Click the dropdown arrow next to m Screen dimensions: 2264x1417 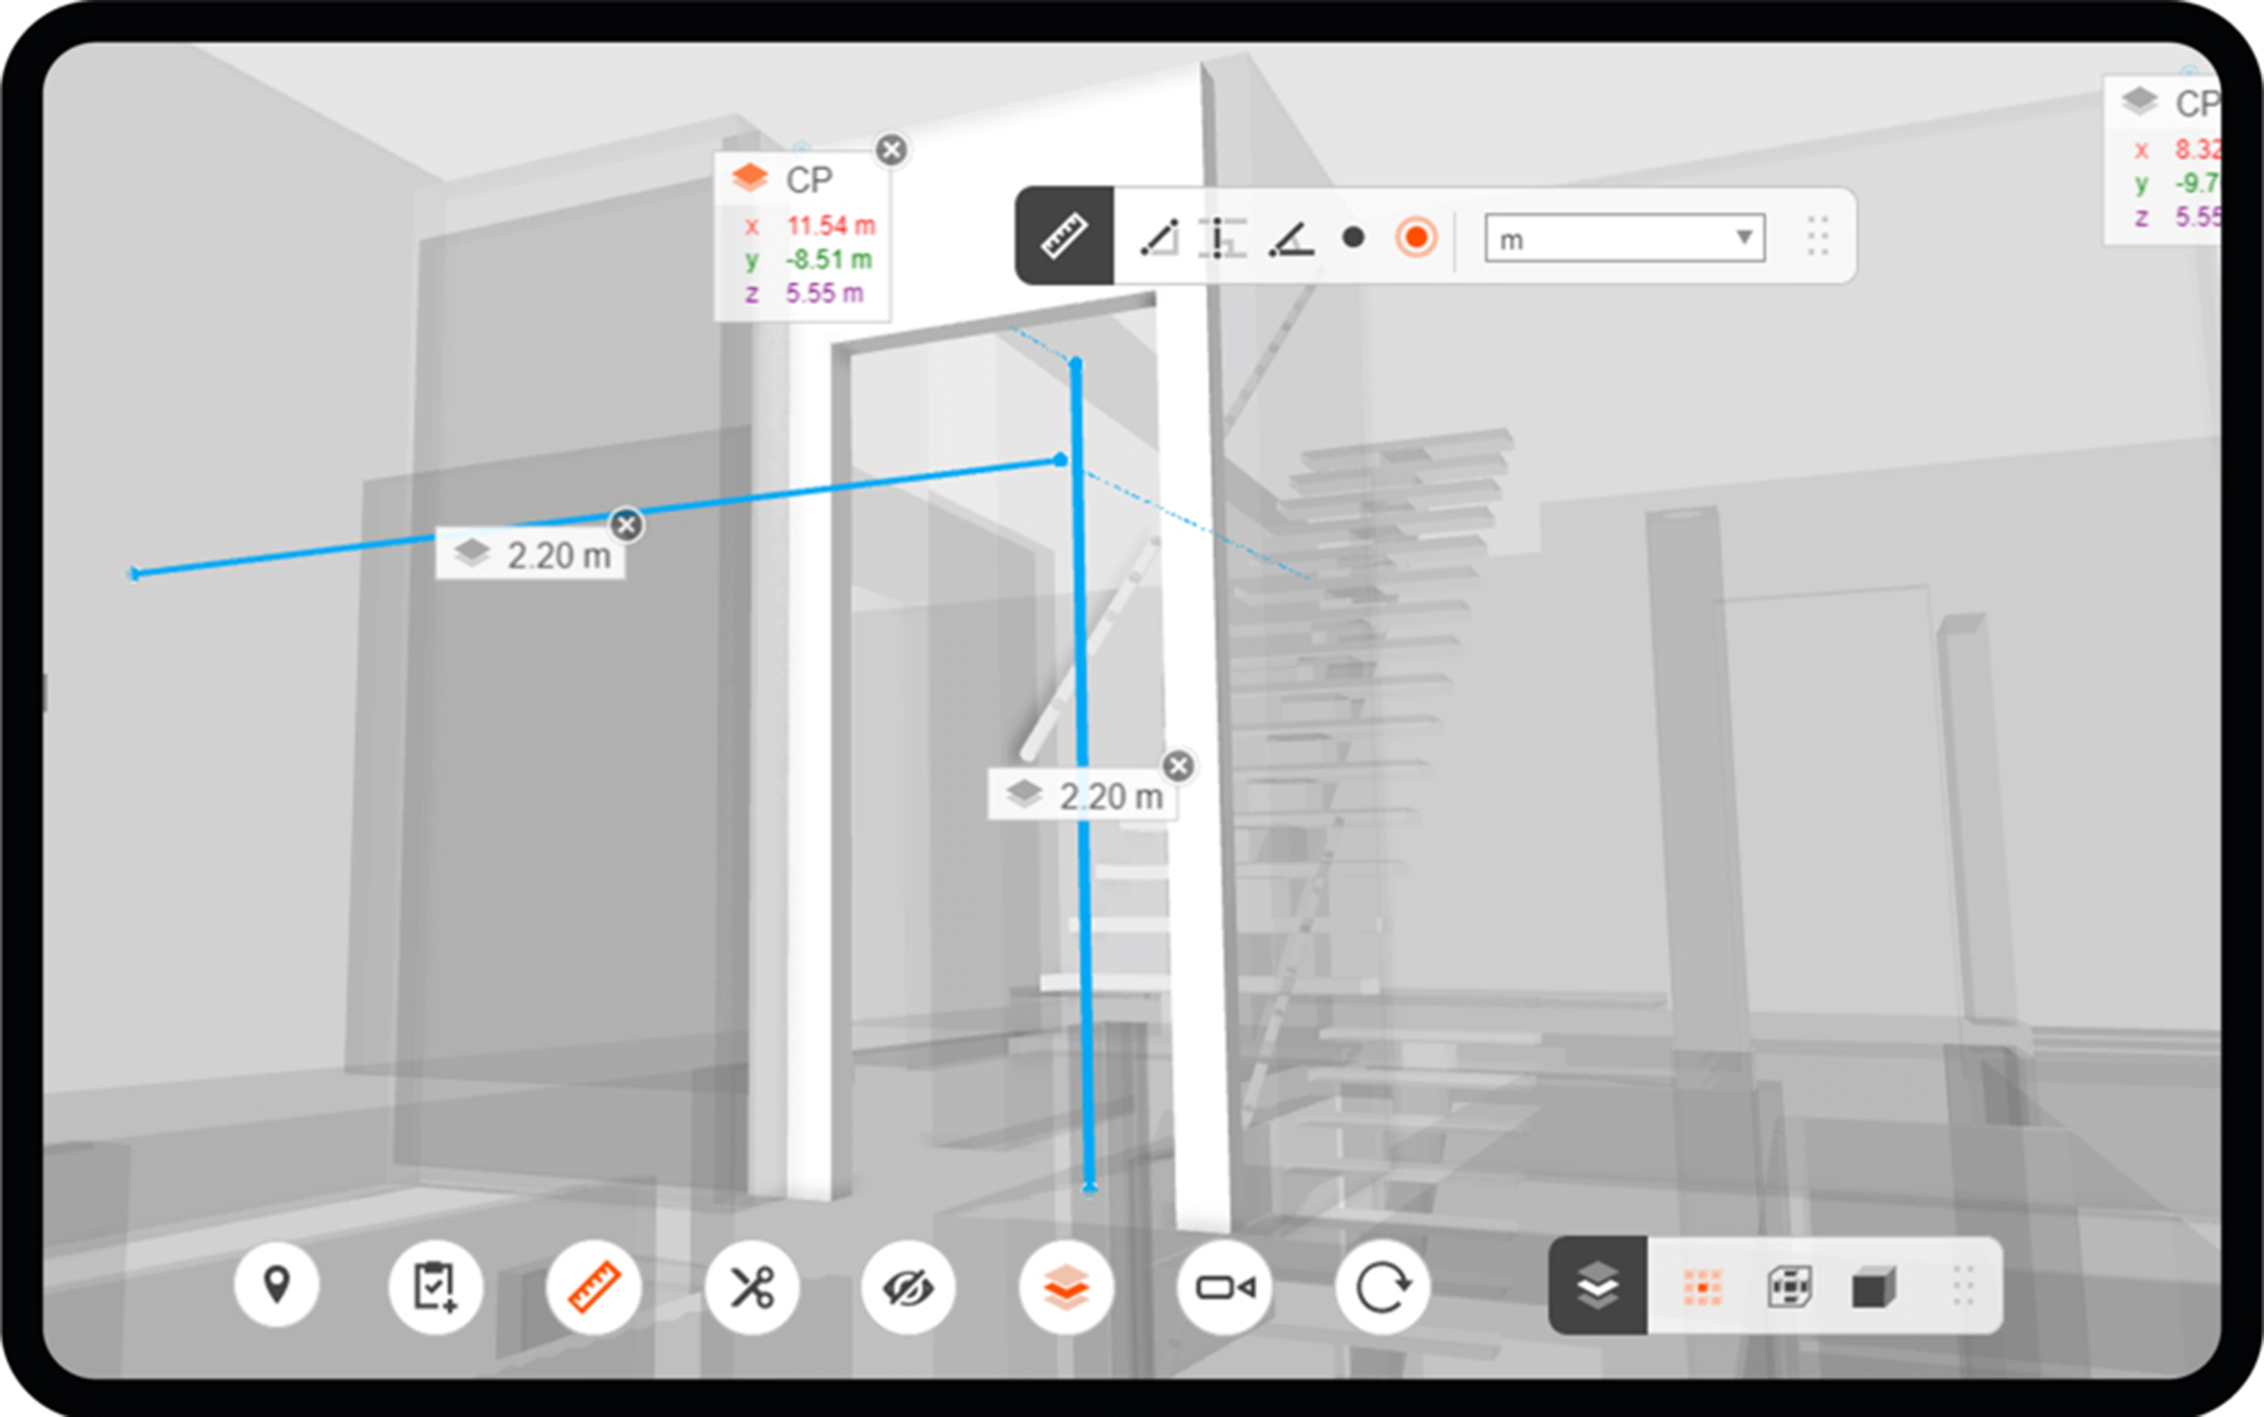[1743, 238]
